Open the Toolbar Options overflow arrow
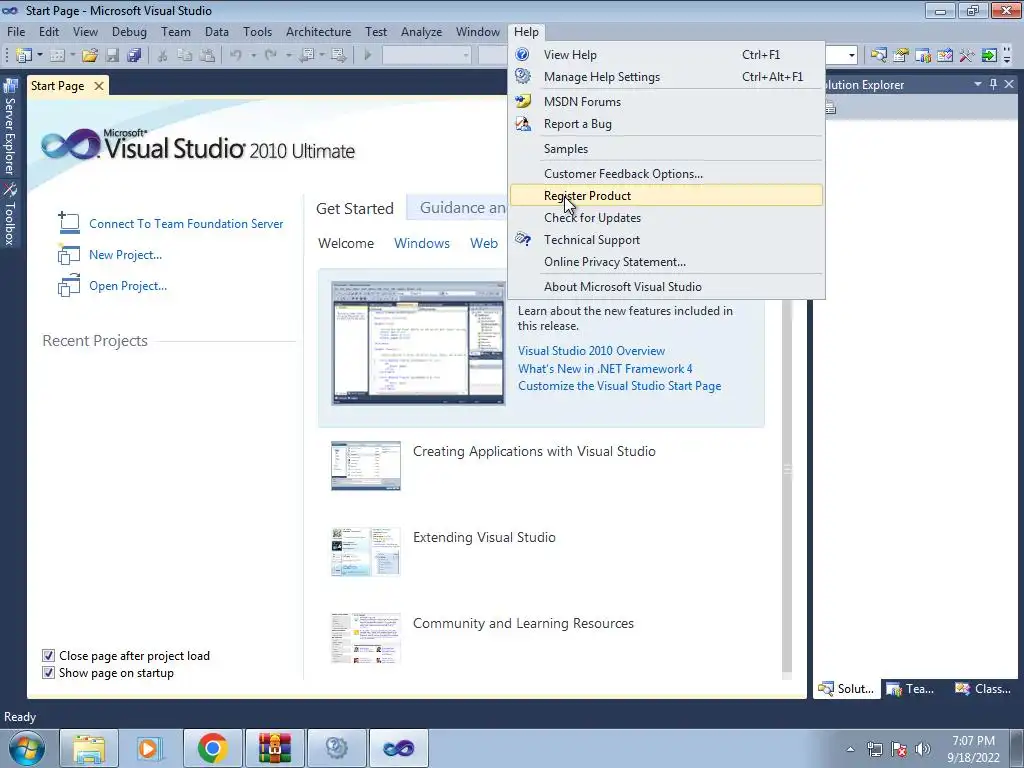Image resolution: width=1024 pixels, height=768 pixels. [1007, 56]
